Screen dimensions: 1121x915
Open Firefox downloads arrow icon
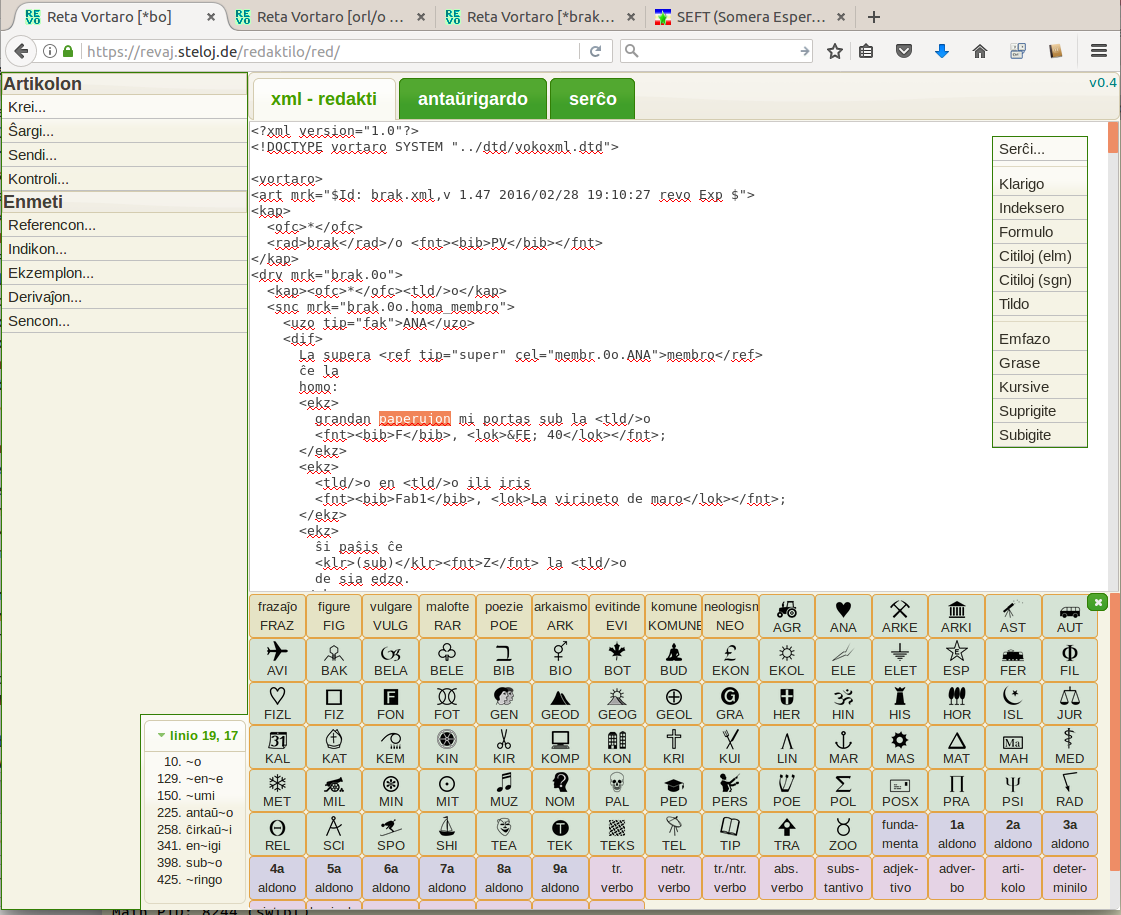click(x=941, y=51)
